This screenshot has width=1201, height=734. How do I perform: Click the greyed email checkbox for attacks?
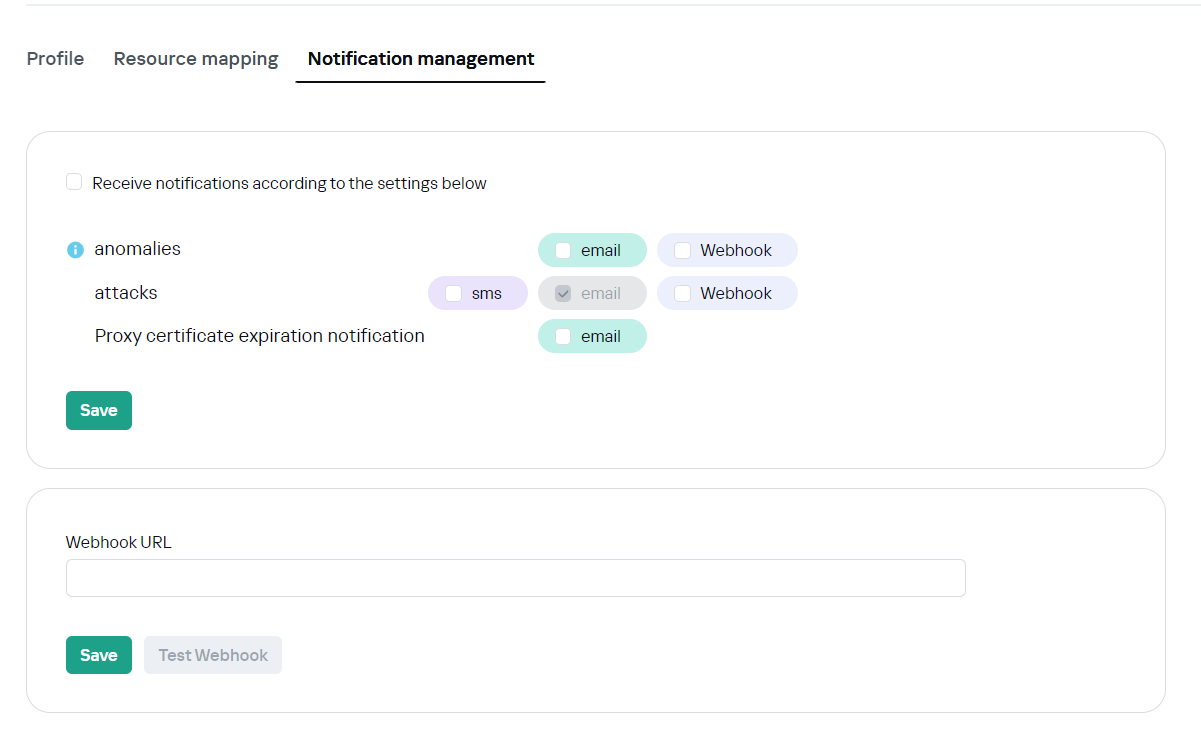[563, 294]
